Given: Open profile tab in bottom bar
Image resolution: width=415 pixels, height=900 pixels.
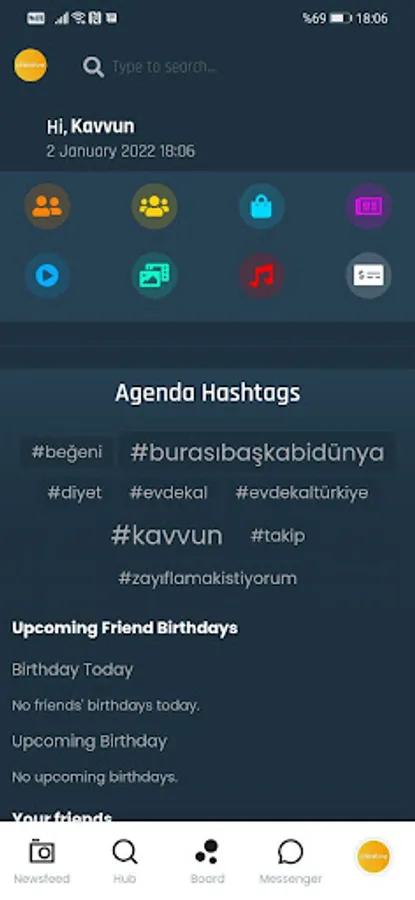Looking at the screenshot, I should tap(373, 856).
